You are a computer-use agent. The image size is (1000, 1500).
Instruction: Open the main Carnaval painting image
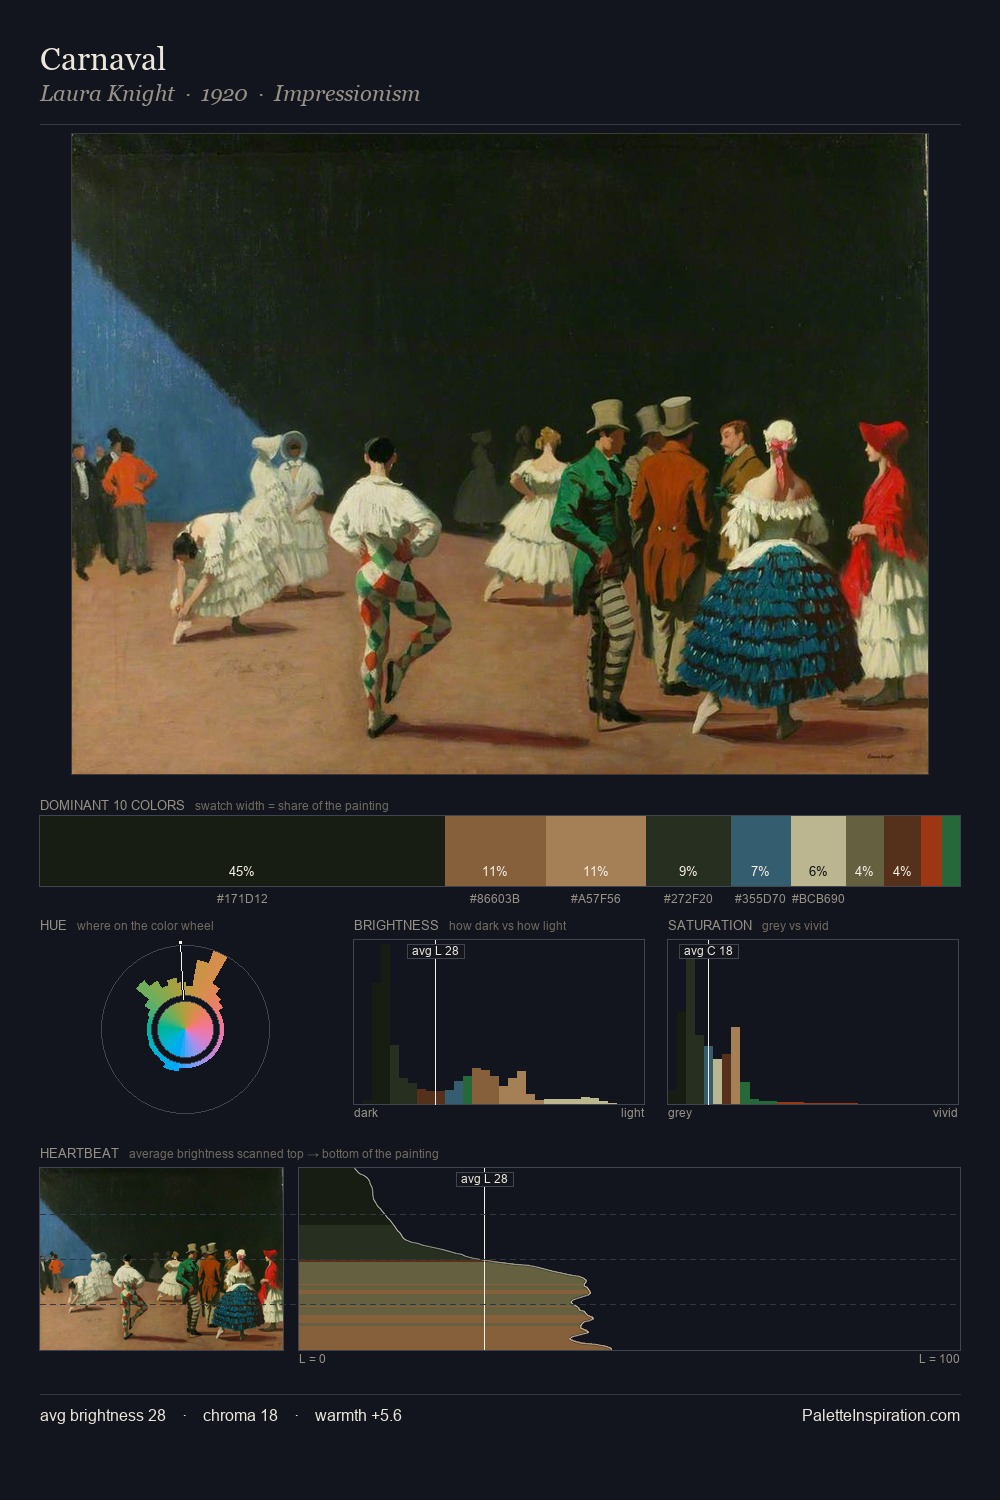(500, 454)
